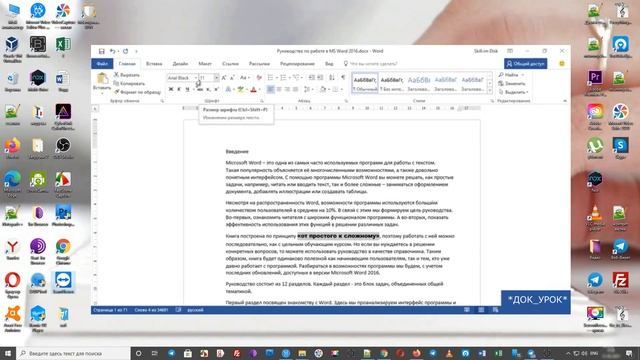
Task: Undo the last action
Action: [112, 51]
